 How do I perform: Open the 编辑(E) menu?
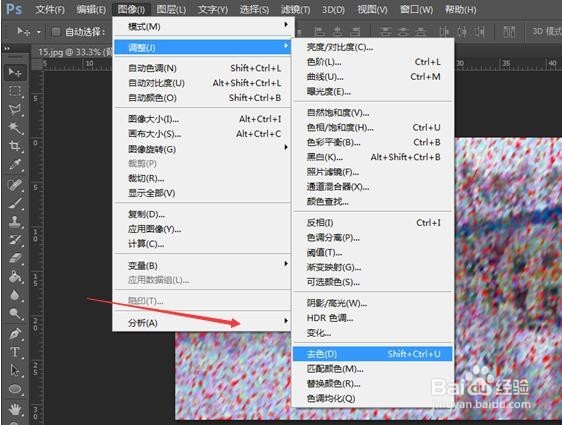coord(91,9)
